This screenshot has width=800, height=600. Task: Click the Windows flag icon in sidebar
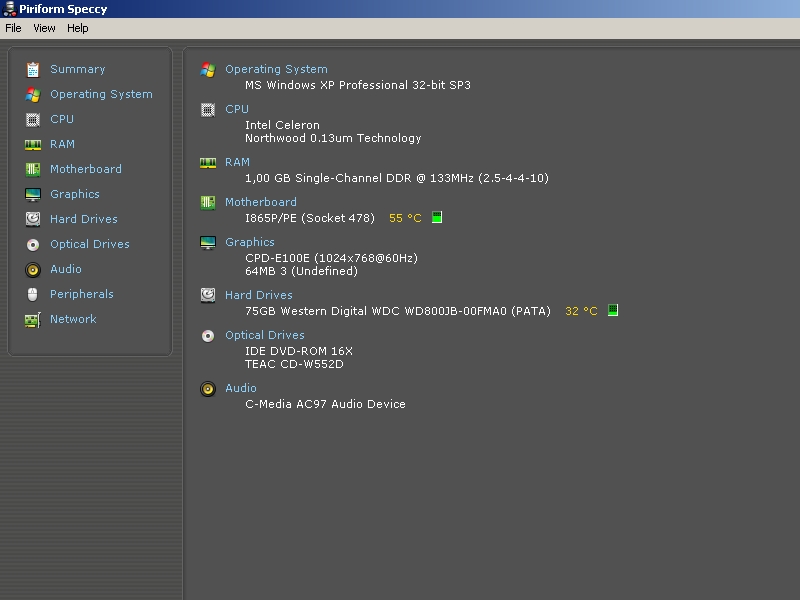pyautogui.click(x=33, y=94)
